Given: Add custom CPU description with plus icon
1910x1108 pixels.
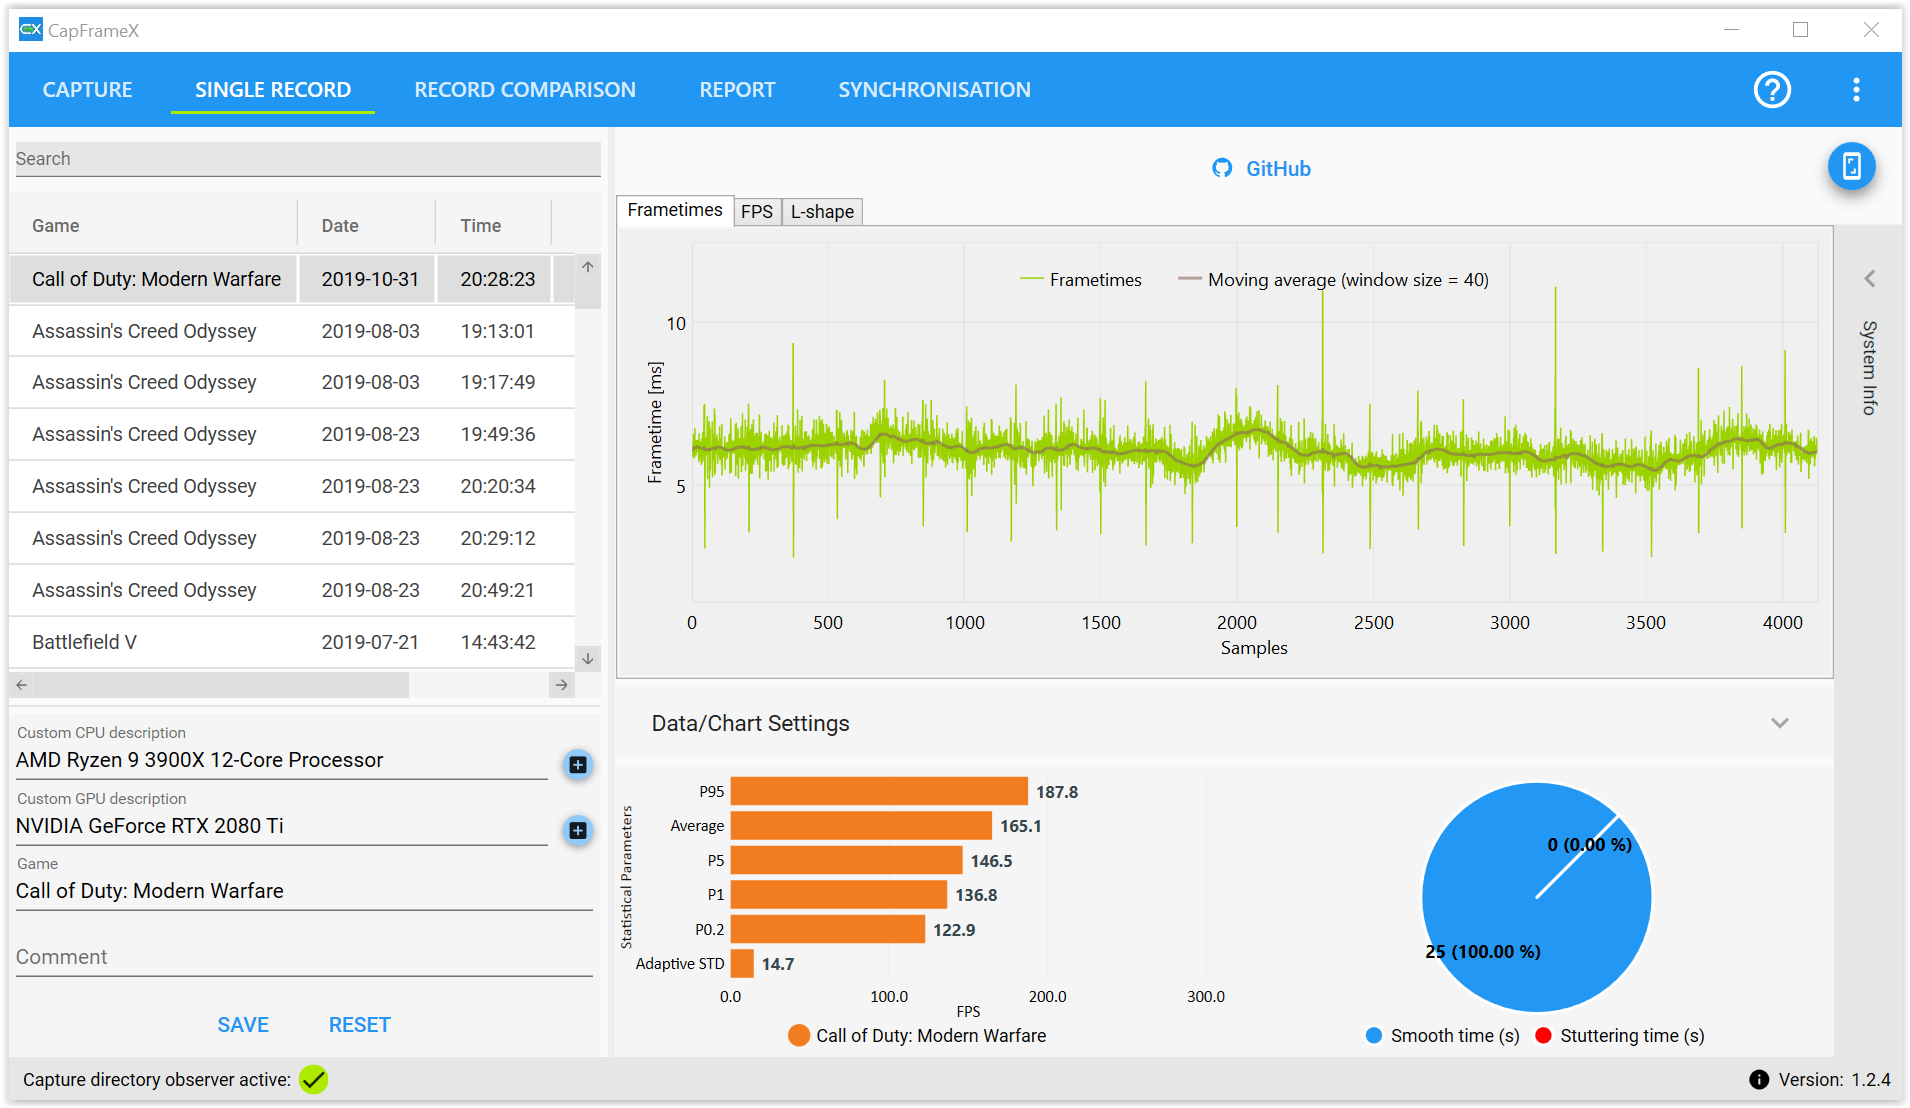Looking at the screenshot, I should pyautogui.click(x=578, y=765).
